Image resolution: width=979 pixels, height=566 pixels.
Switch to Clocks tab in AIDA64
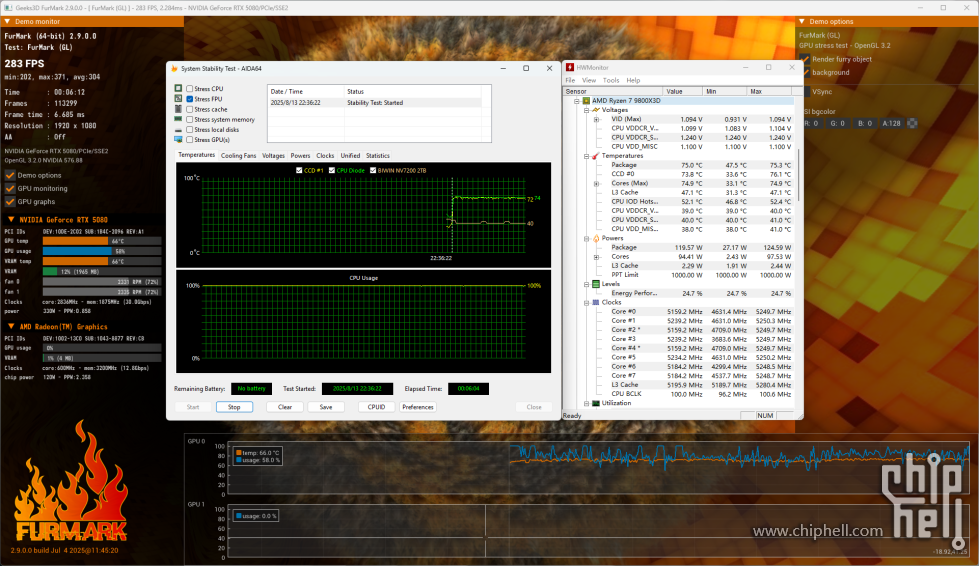pos(325,155)
